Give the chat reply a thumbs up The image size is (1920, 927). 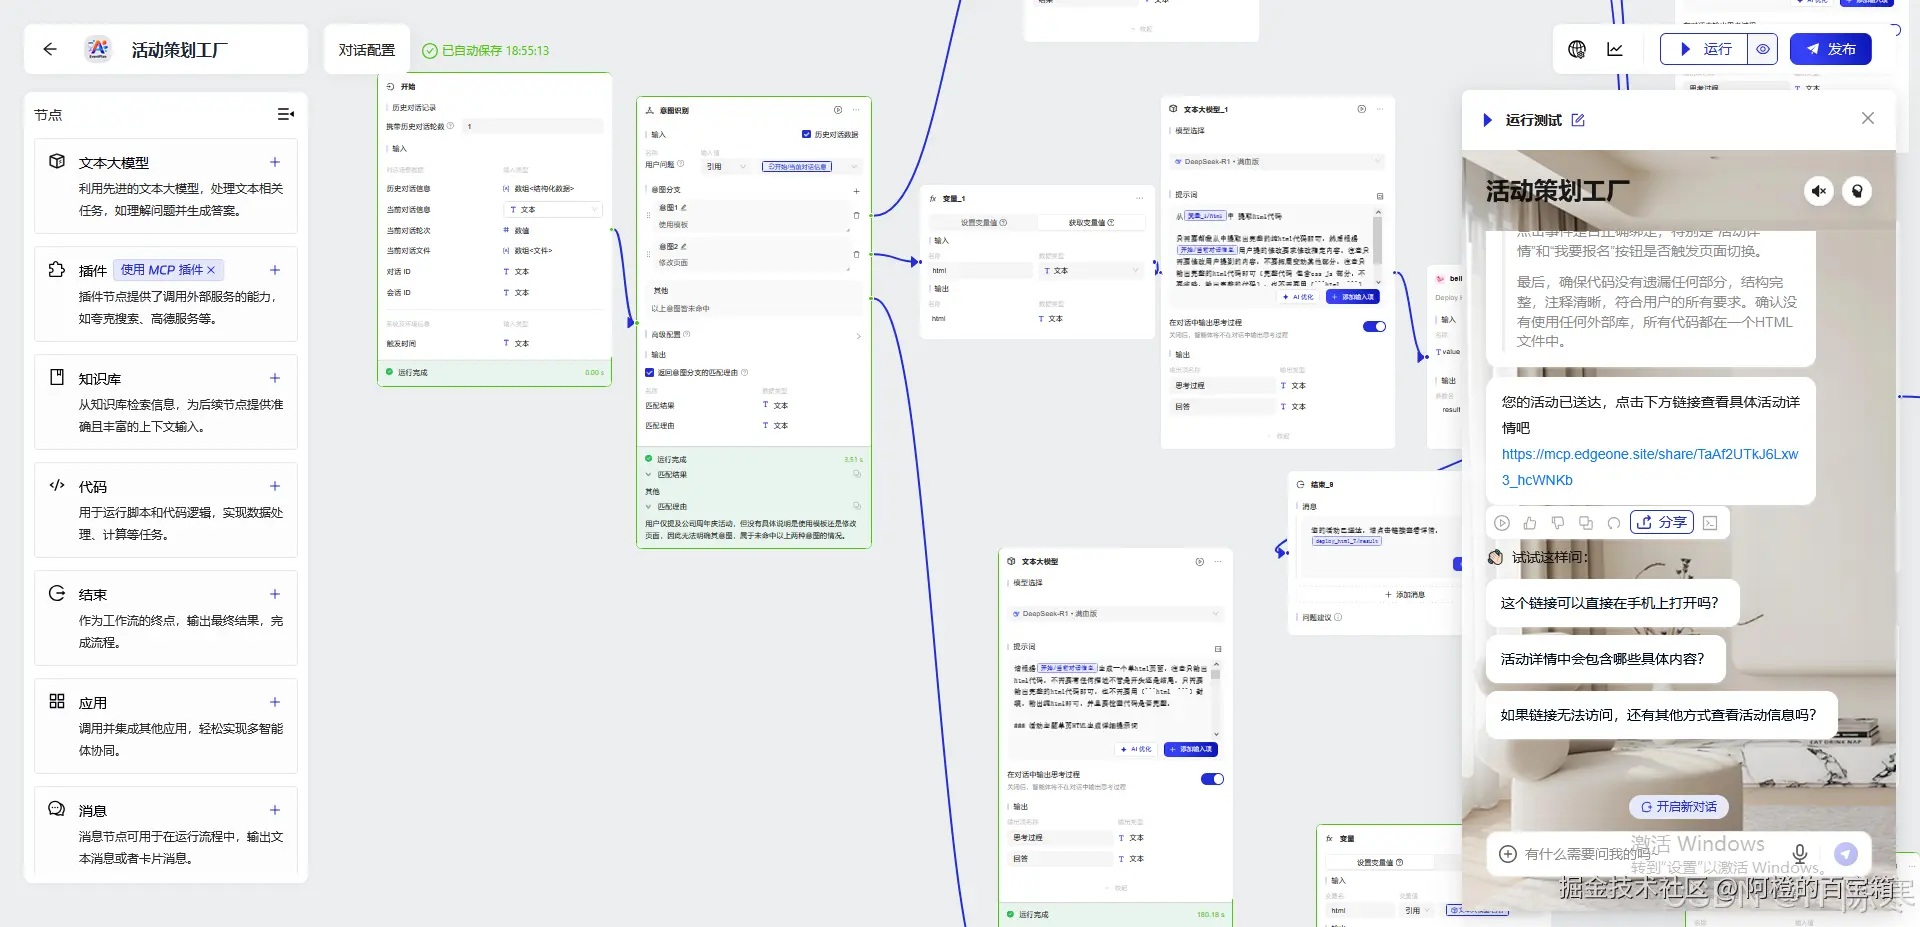pos(1530,523)
